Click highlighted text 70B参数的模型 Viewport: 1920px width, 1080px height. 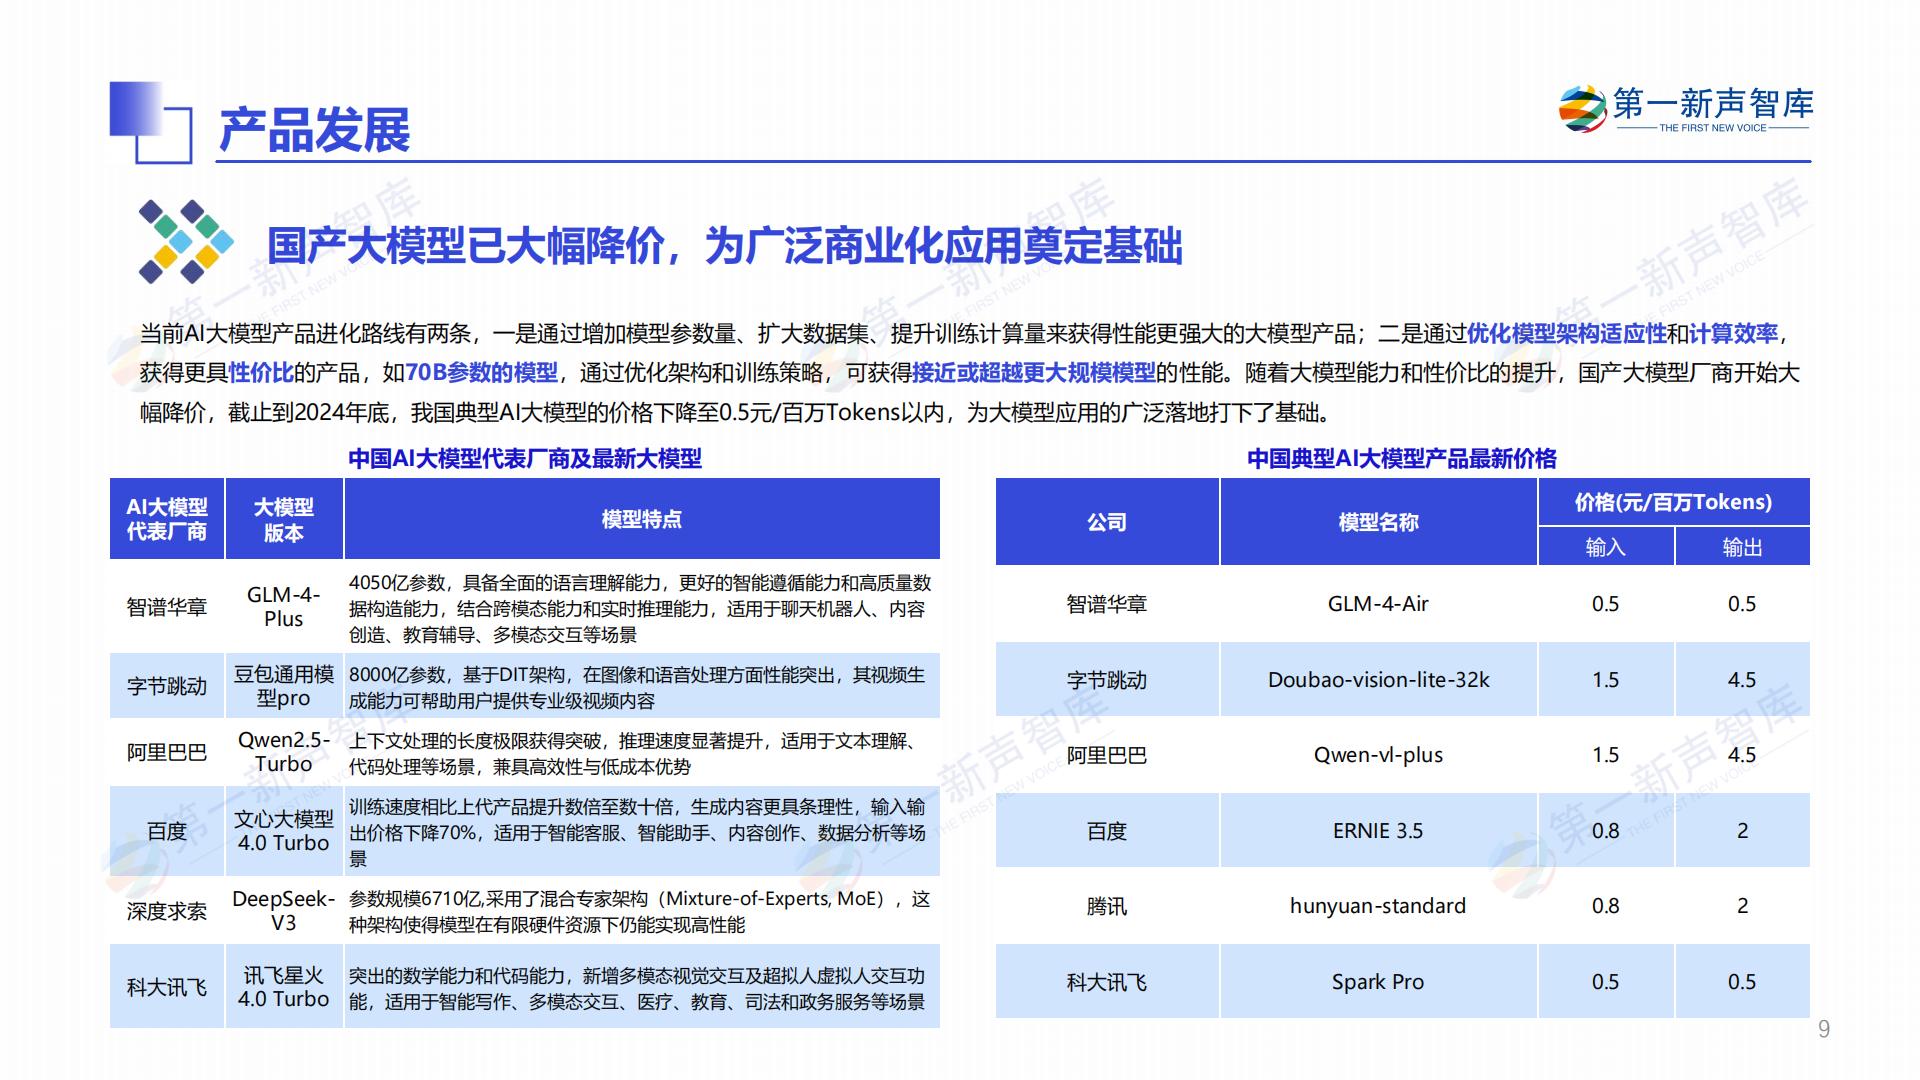tap(481, 373)
